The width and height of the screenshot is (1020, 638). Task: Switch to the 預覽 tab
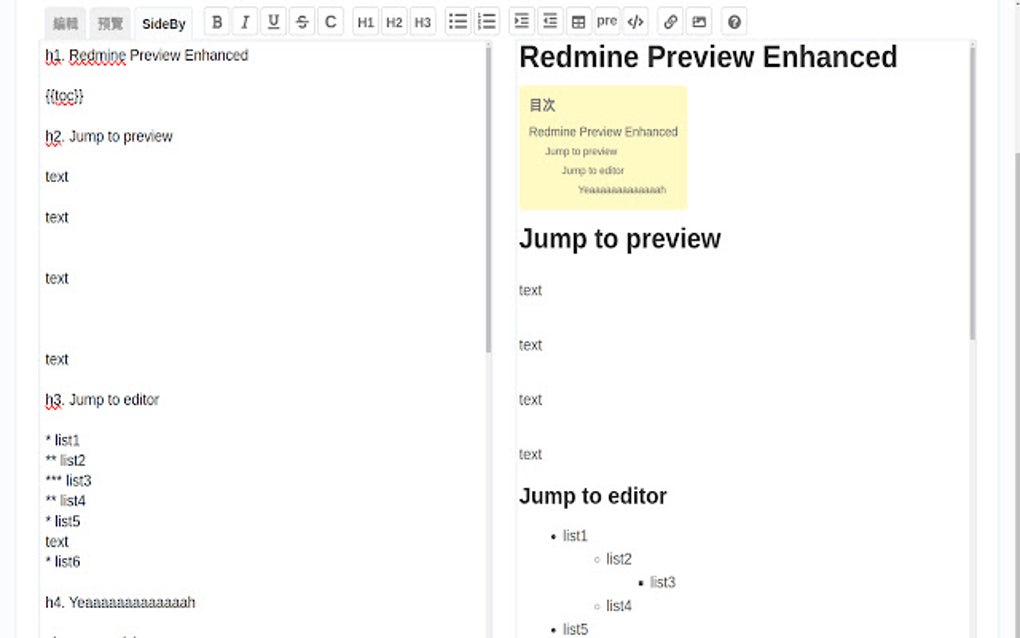109,21
